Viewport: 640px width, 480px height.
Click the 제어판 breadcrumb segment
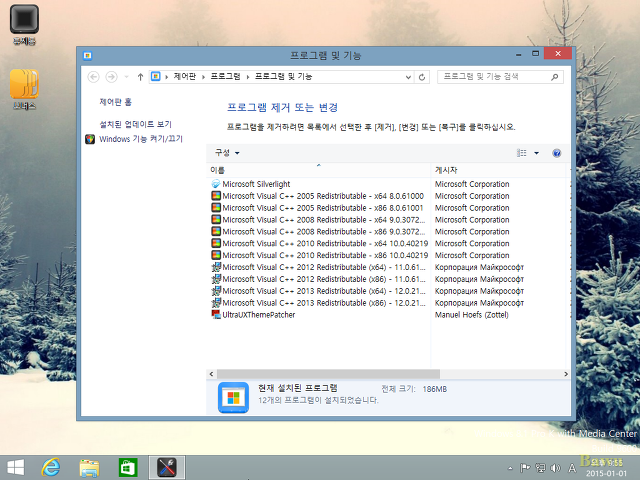(185, 77)
